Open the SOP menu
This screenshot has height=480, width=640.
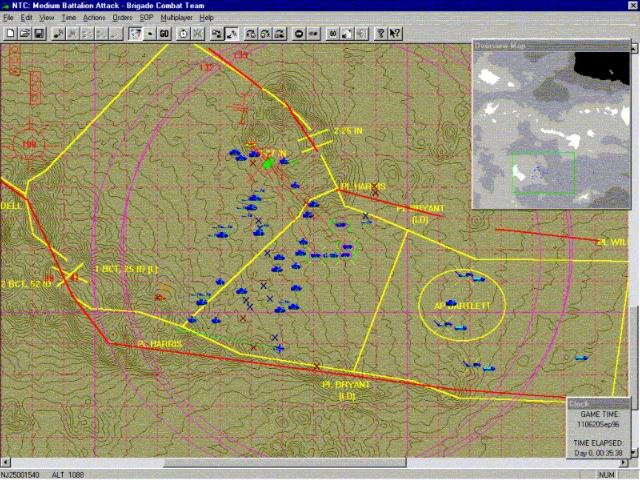coord(146,18)
